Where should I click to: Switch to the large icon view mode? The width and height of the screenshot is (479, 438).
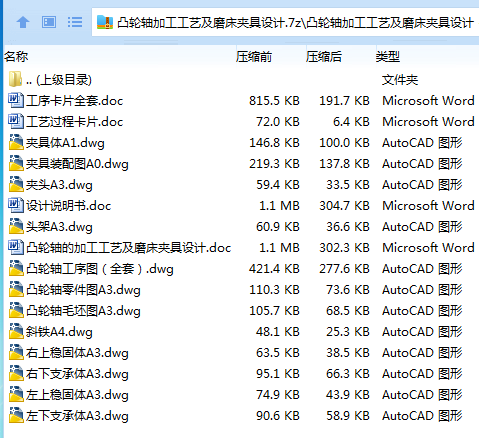coord(49,22)
